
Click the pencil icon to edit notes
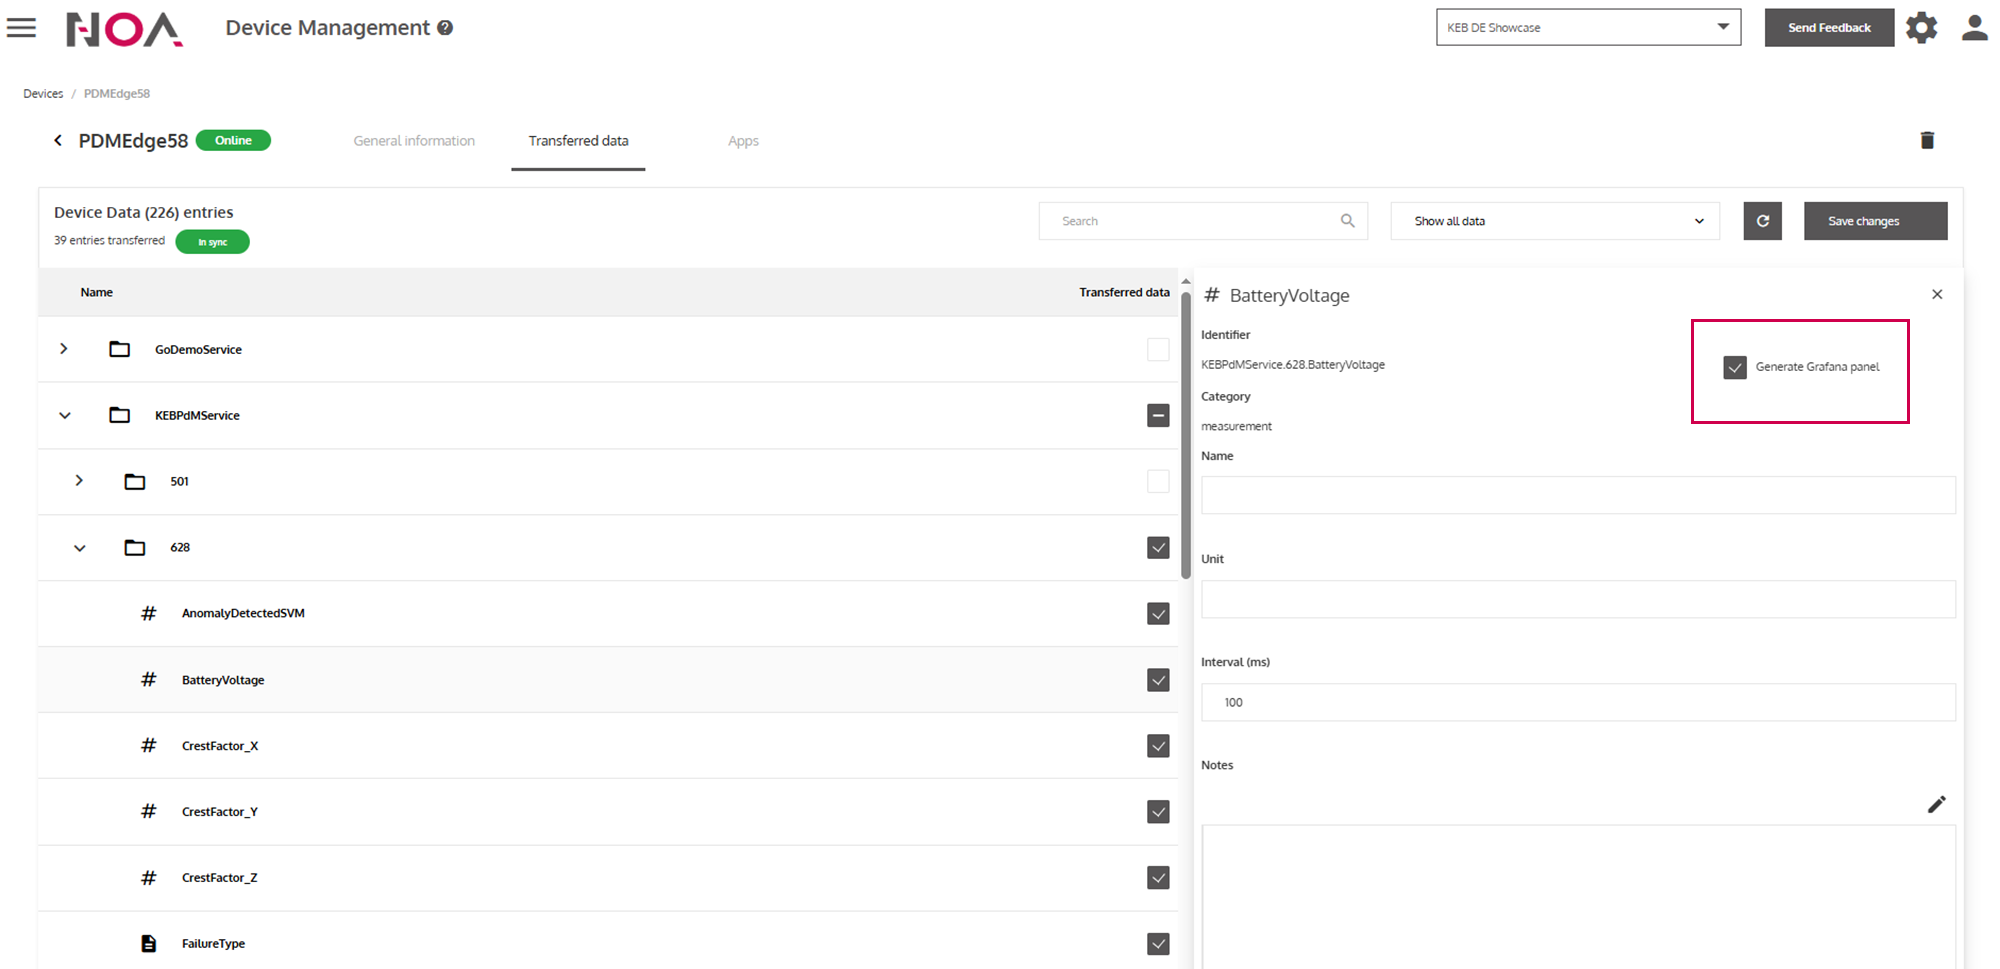click(x=1936, y=805)
